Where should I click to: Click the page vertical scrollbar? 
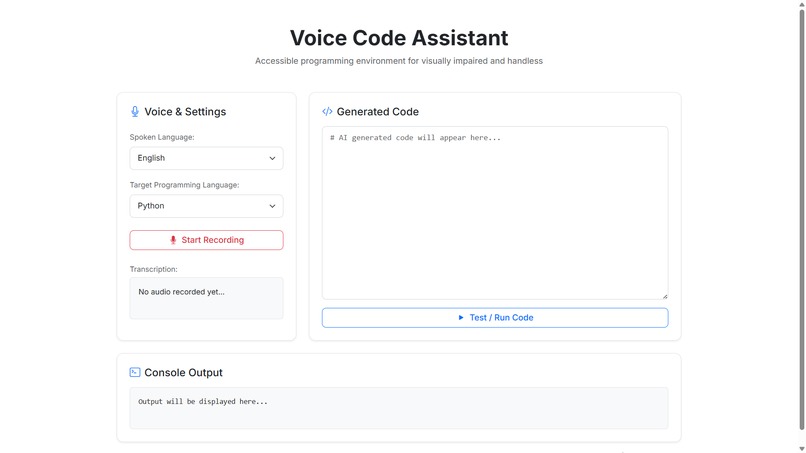pos(801,219)
